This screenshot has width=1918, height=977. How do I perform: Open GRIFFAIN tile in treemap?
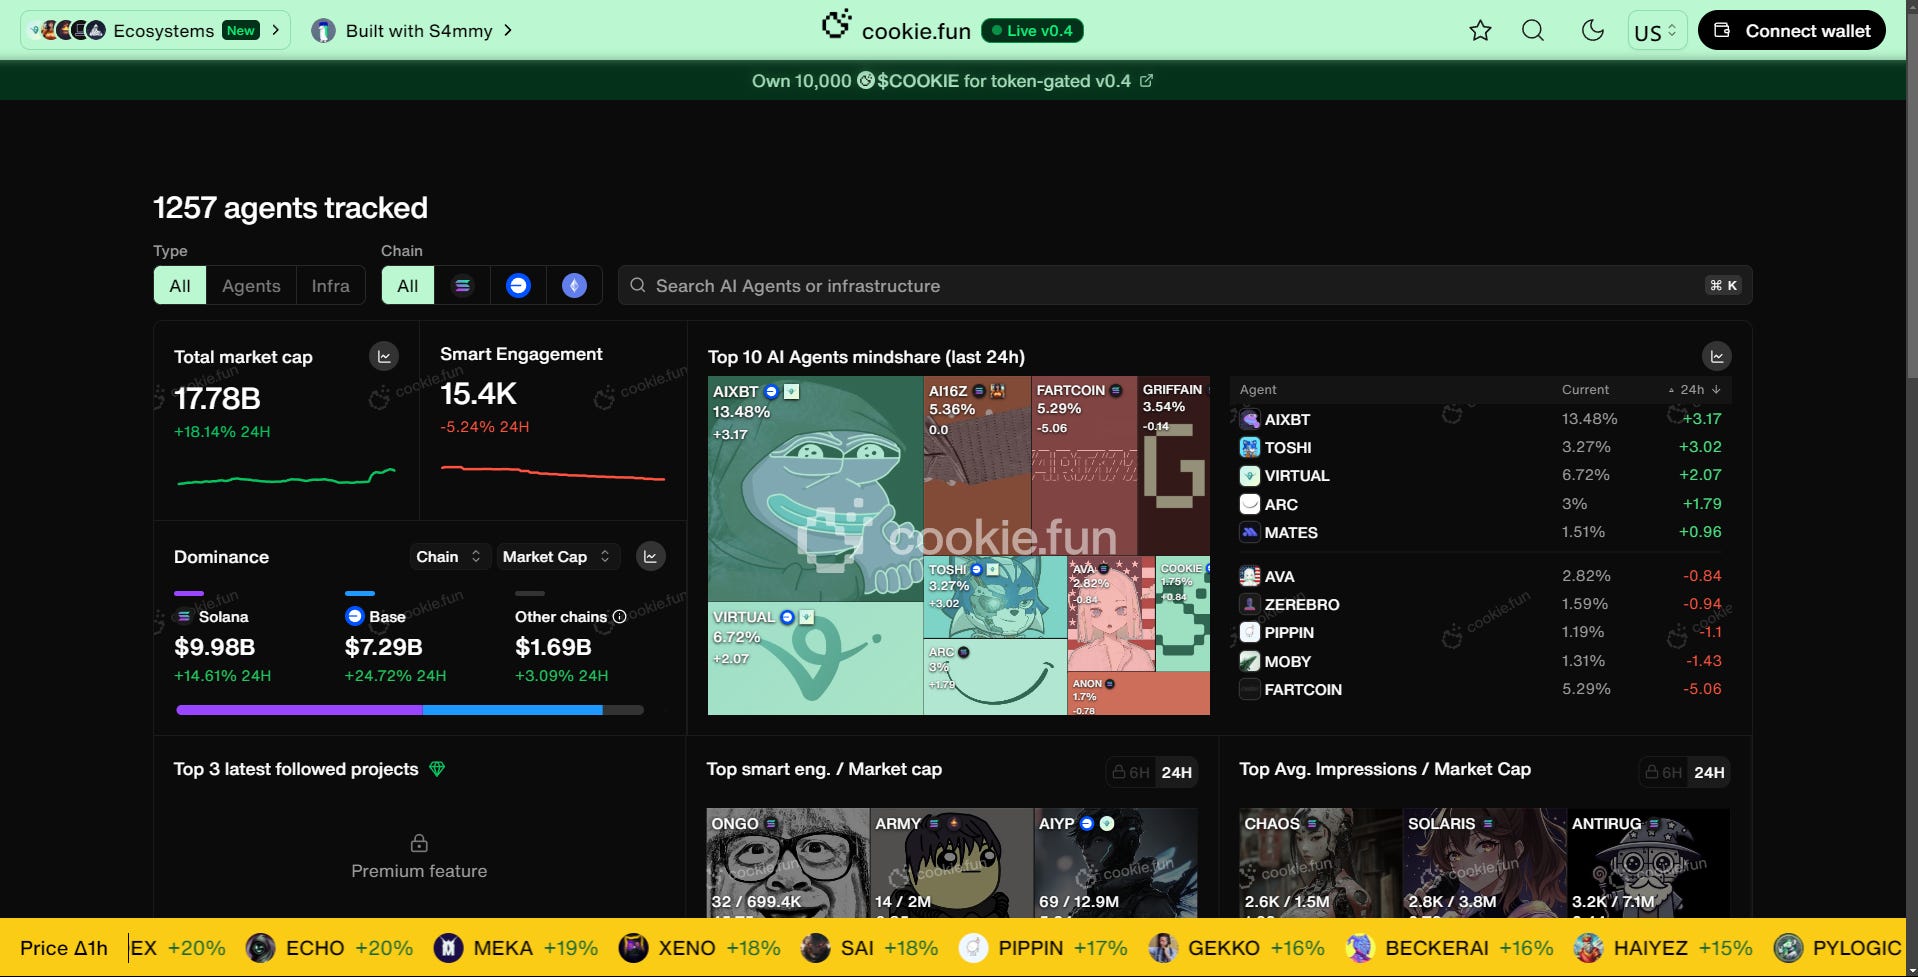click(x=1174, y=466)
